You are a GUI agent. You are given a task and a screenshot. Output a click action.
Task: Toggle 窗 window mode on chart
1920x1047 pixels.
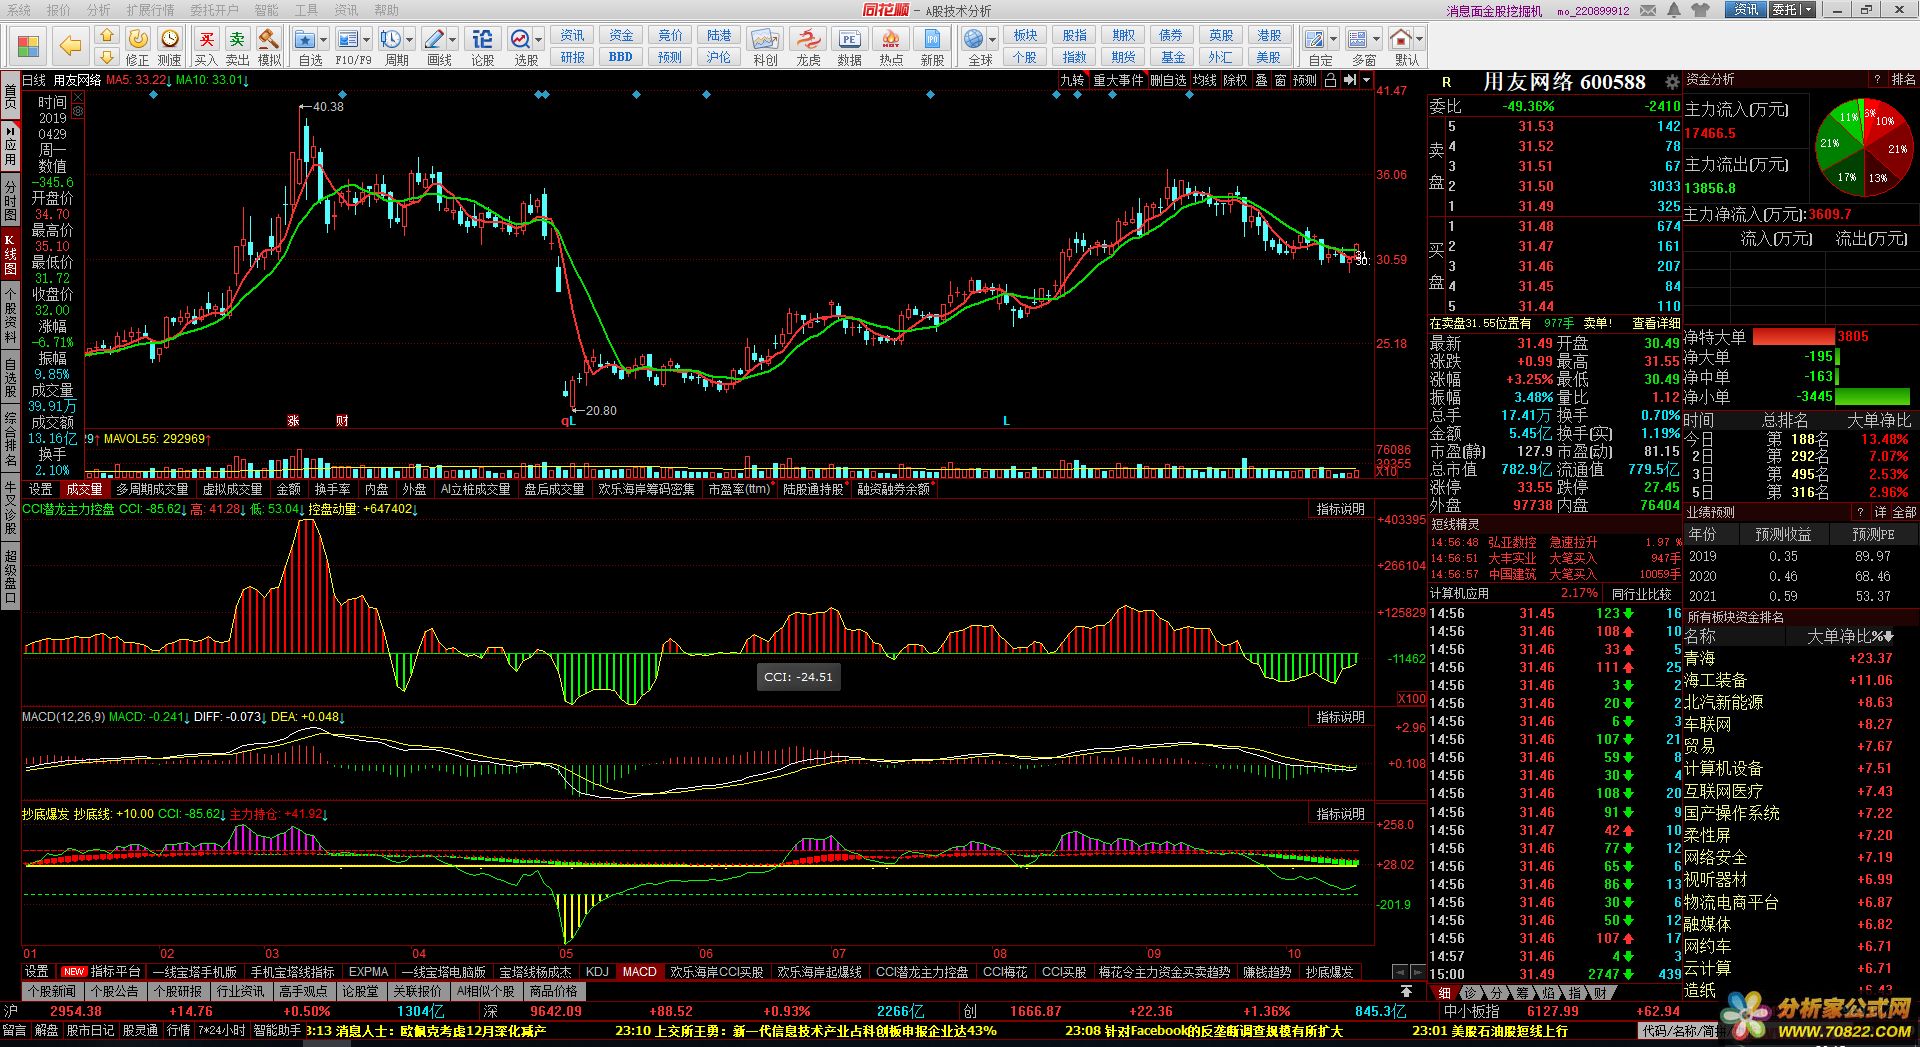pyautogui.click(x=1280, y=80)
